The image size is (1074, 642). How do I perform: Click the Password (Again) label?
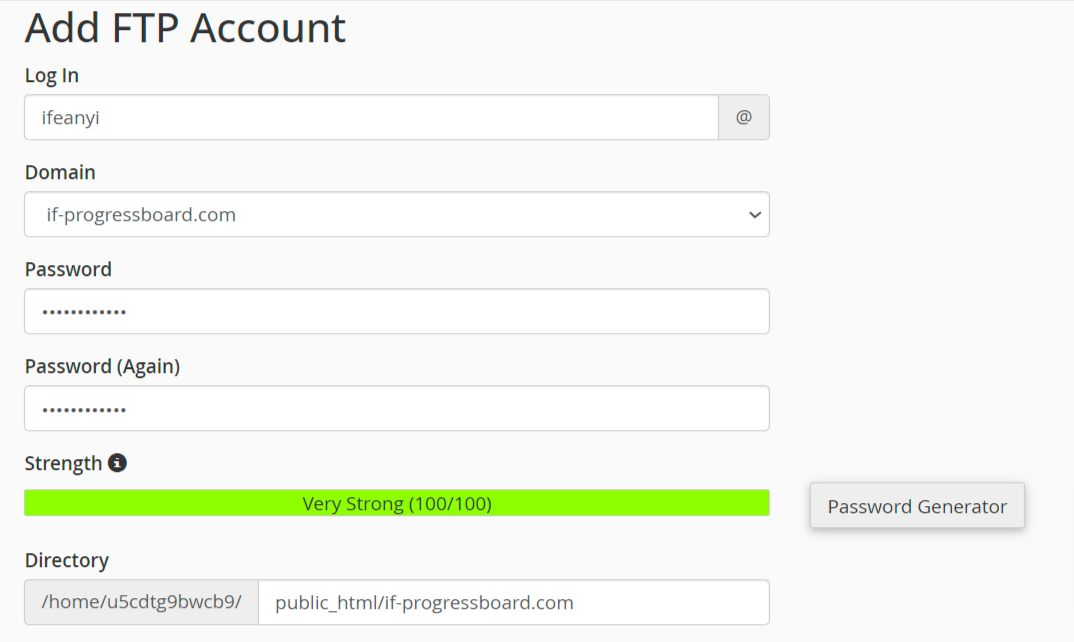[102, 367]
